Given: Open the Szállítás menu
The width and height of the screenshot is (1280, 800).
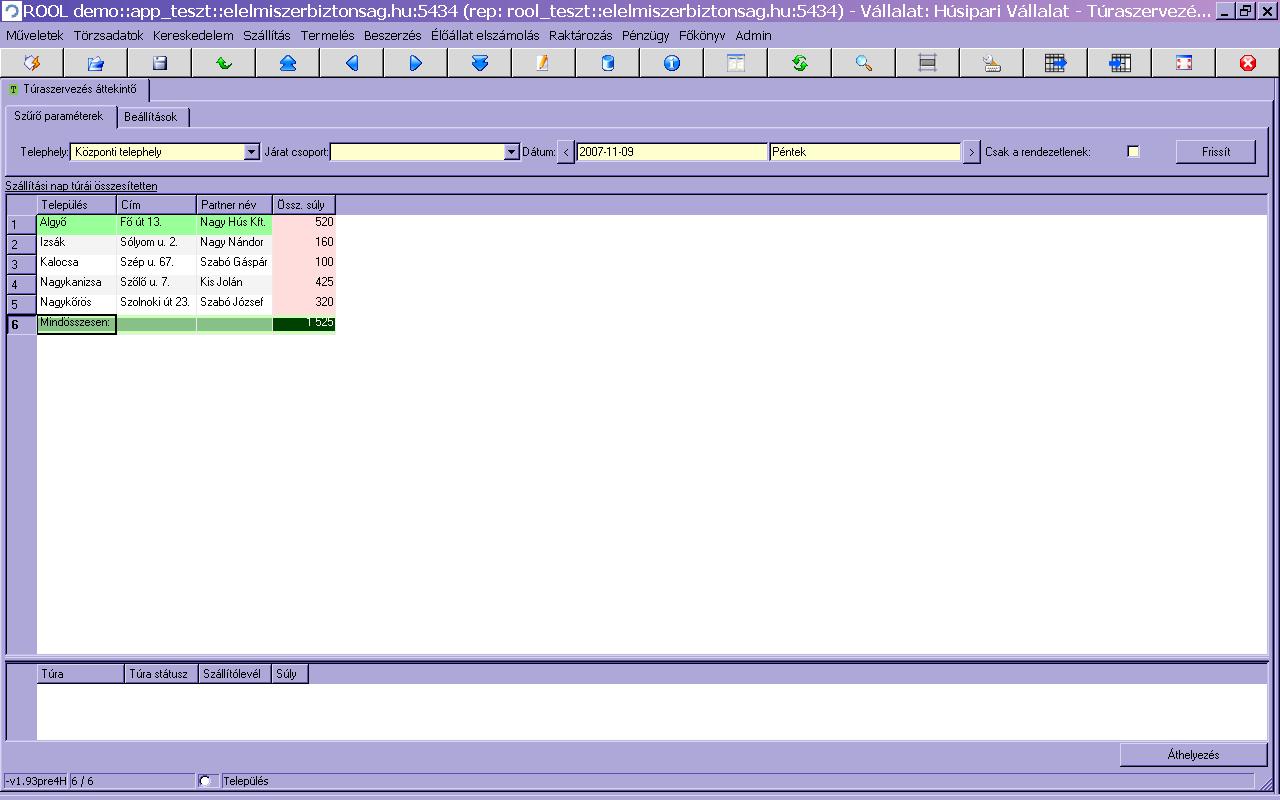Looking at the screenshot, I should click(x=266, y=35).
